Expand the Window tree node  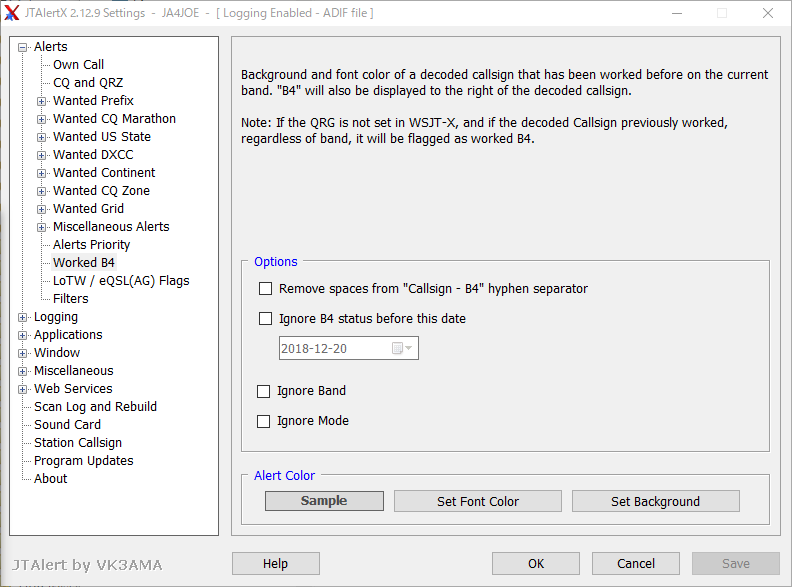pos(22,354)
